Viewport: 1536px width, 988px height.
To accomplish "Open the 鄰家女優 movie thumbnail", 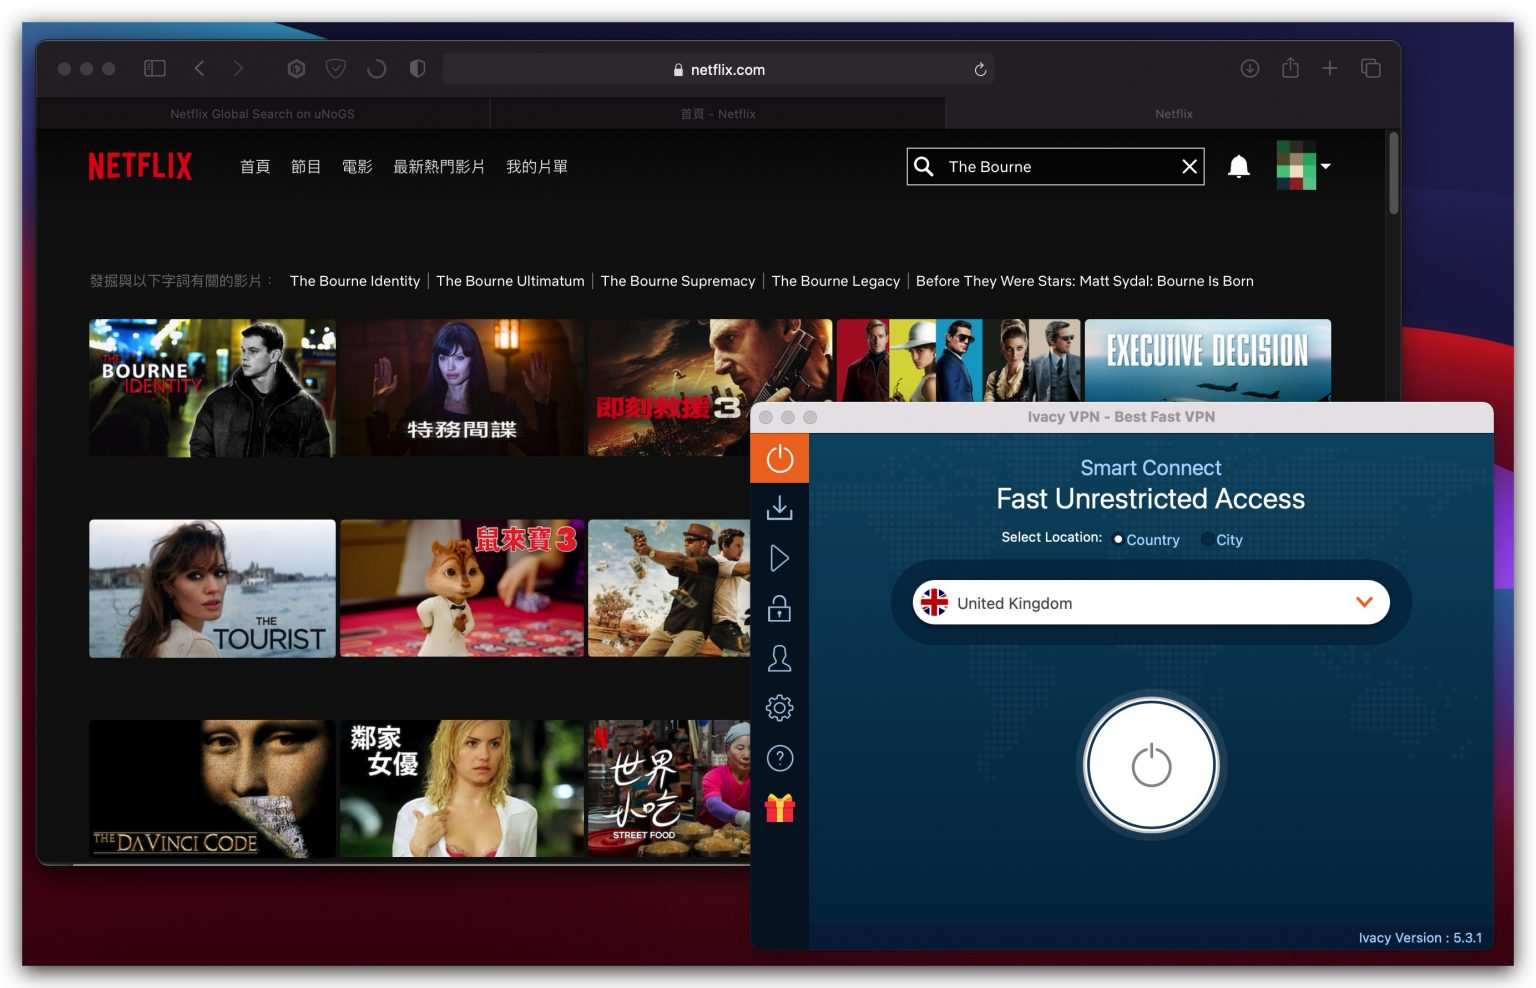I will (462, 788).
